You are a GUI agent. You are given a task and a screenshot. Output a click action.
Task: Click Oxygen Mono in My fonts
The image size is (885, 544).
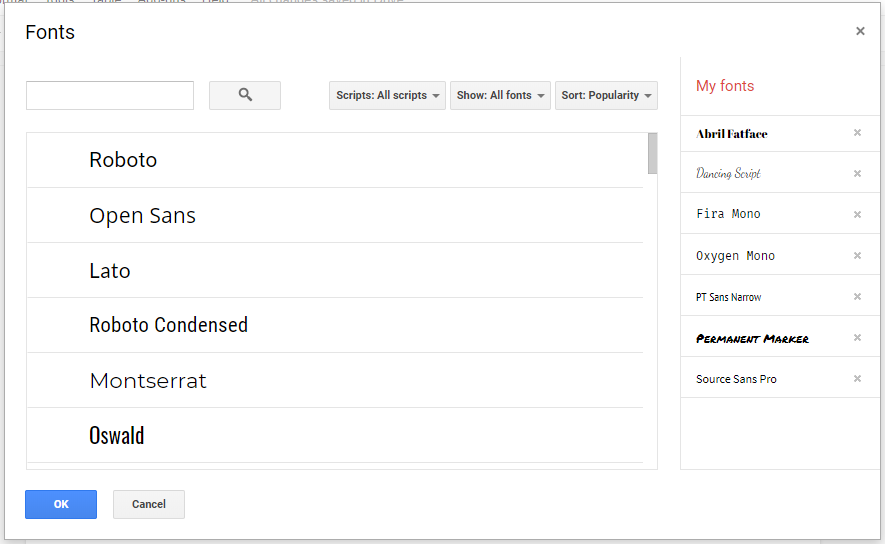pos(735,256)
